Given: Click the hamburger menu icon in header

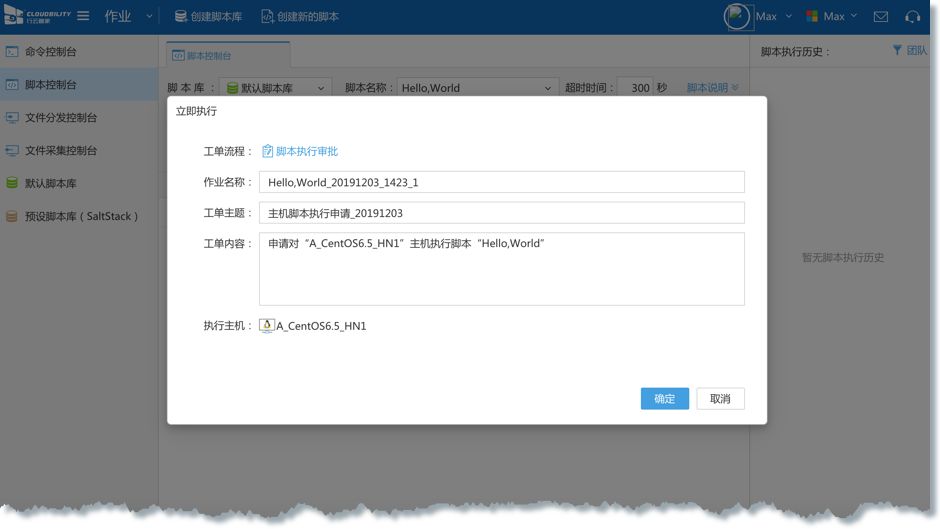Looking at the screenshot, I should pos(83,16).
